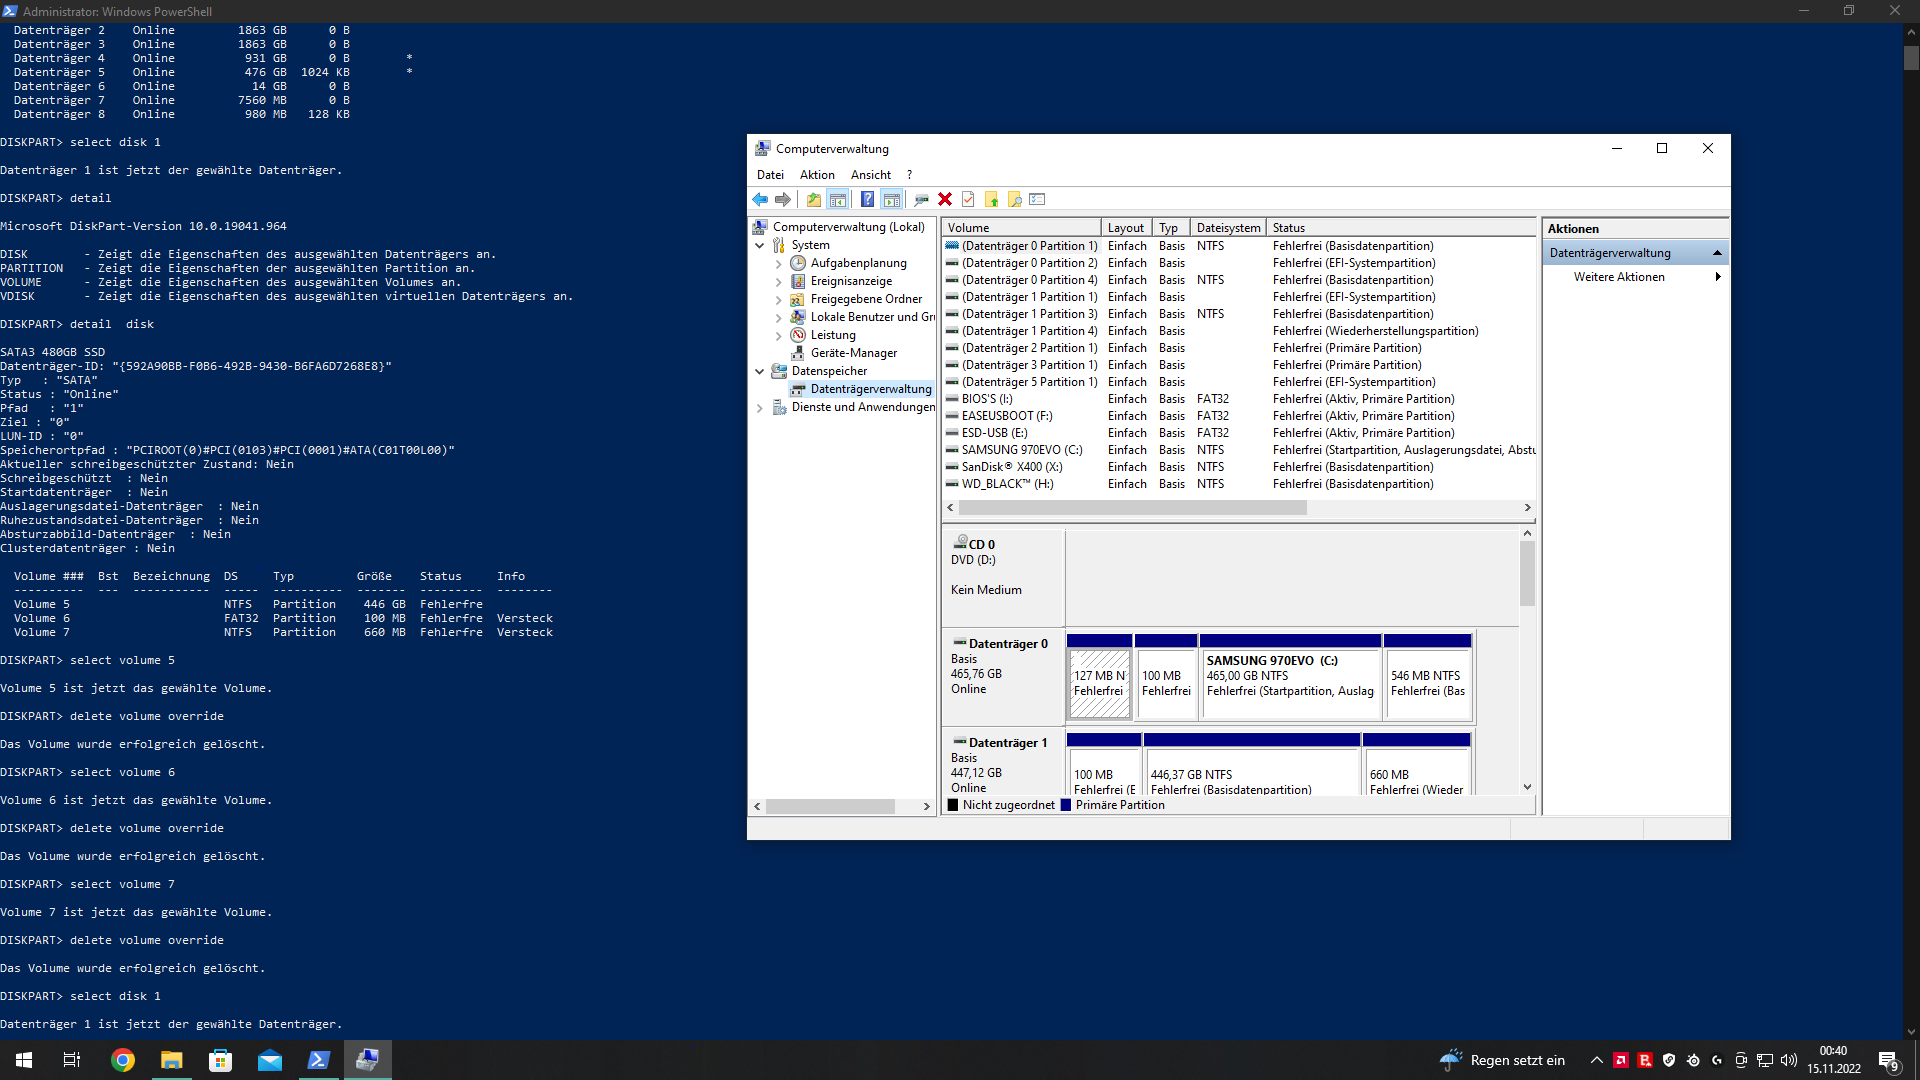Image resolution: width=1920 pixels, height=1080 pixels.
Task: Expand Weitere Aktionen submenu arrow
Action: 1717,277
